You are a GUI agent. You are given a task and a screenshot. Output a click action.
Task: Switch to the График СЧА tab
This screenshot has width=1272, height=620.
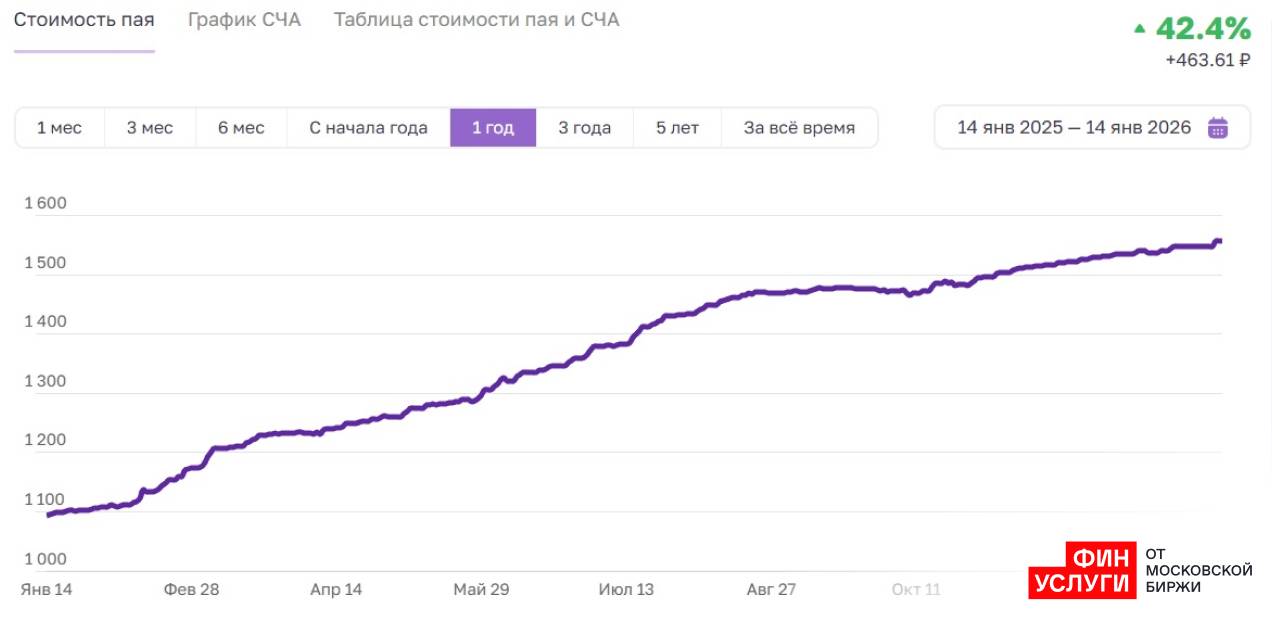point(244,20)
